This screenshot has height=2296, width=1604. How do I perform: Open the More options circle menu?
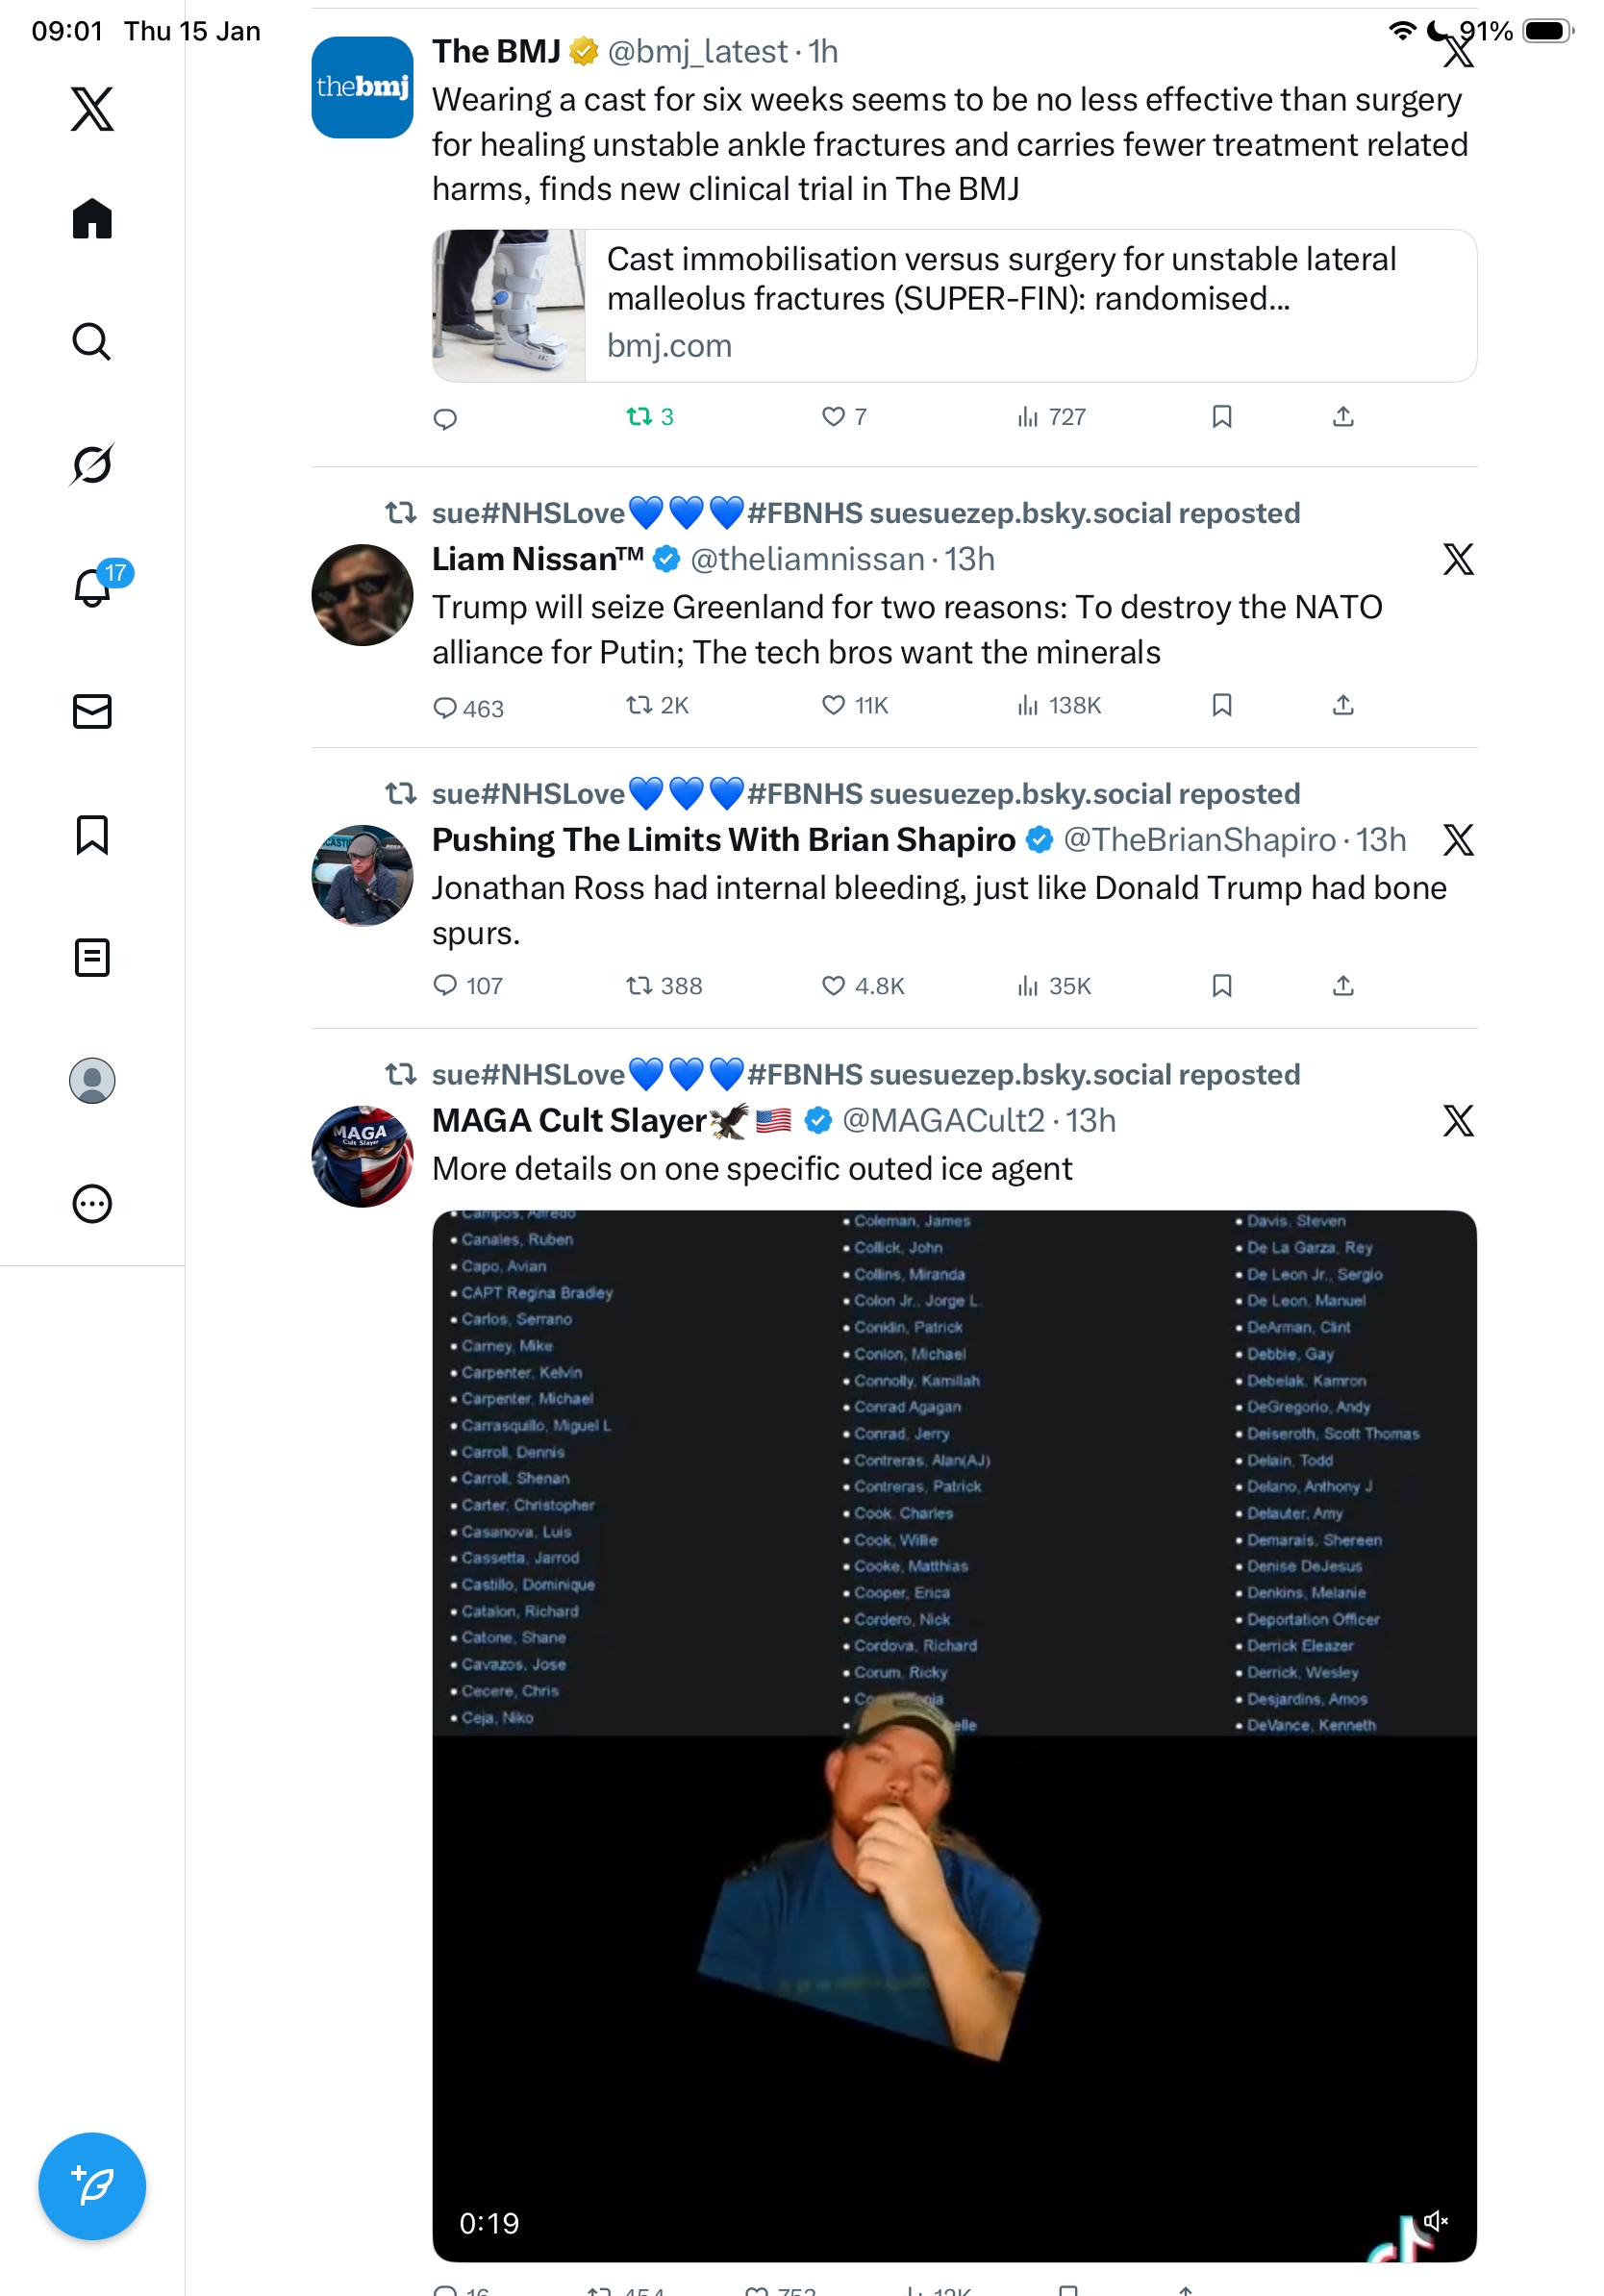(x=92, y=1203)
